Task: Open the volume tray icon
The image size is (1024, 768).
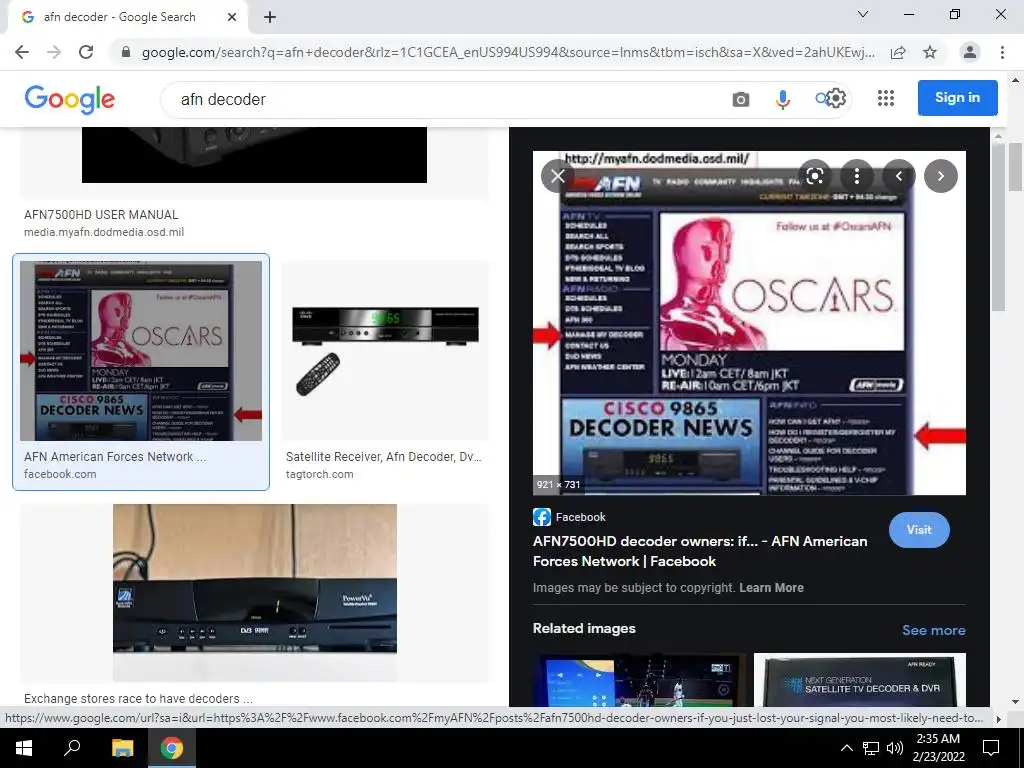Action: point(895,748)
